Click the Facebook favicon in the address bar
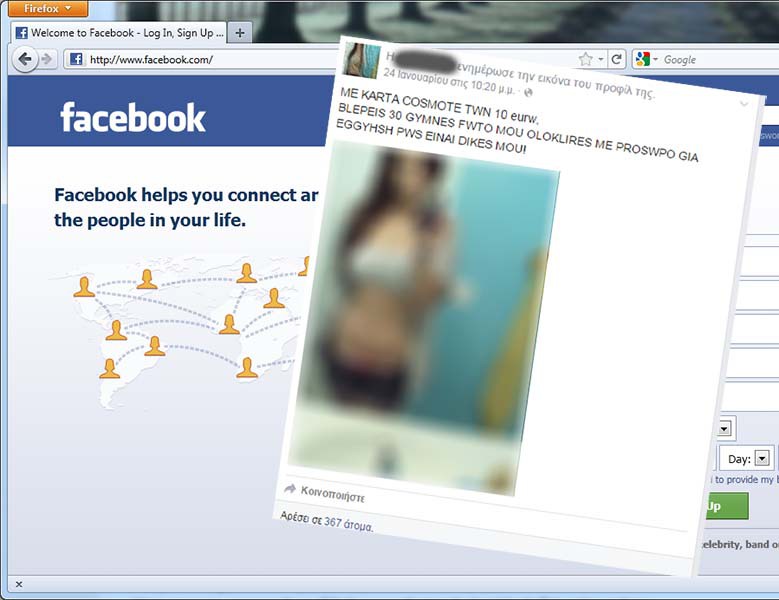779x600 pixels. pyautogui.click(x=76, y=59)
